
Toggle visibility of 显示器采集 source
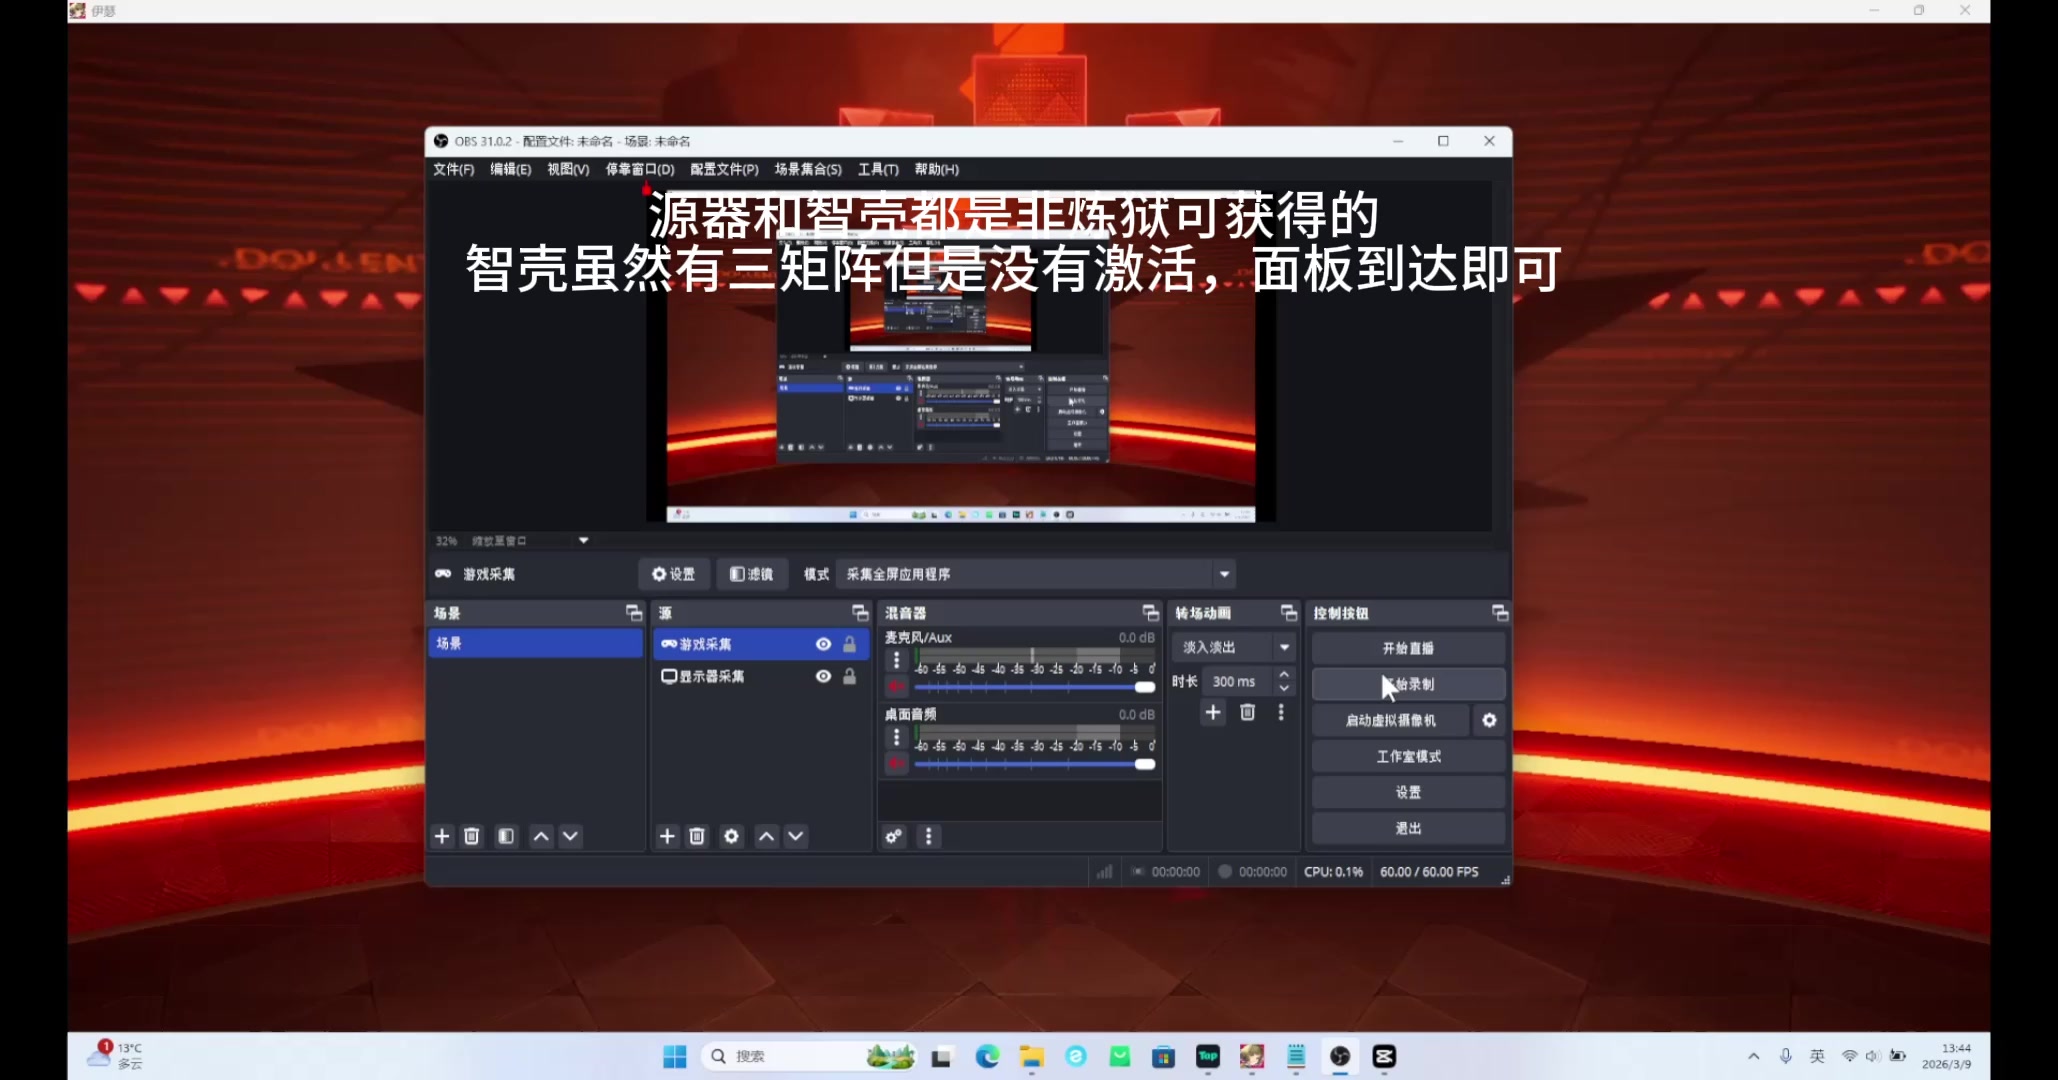coord(823,676)
